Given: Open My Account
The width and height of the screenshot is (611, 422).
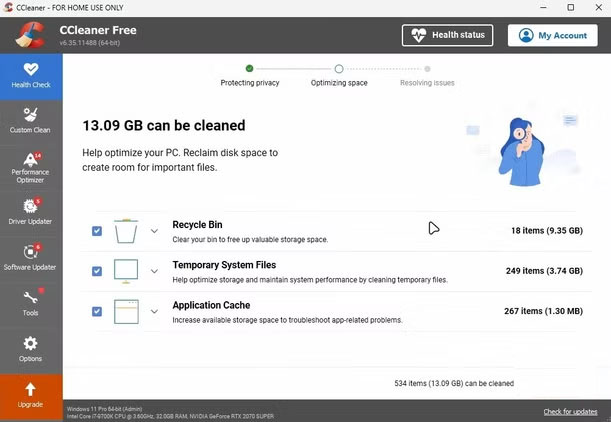Looking at the screenshot, I should pyautogui.click(x=553, y=35).
